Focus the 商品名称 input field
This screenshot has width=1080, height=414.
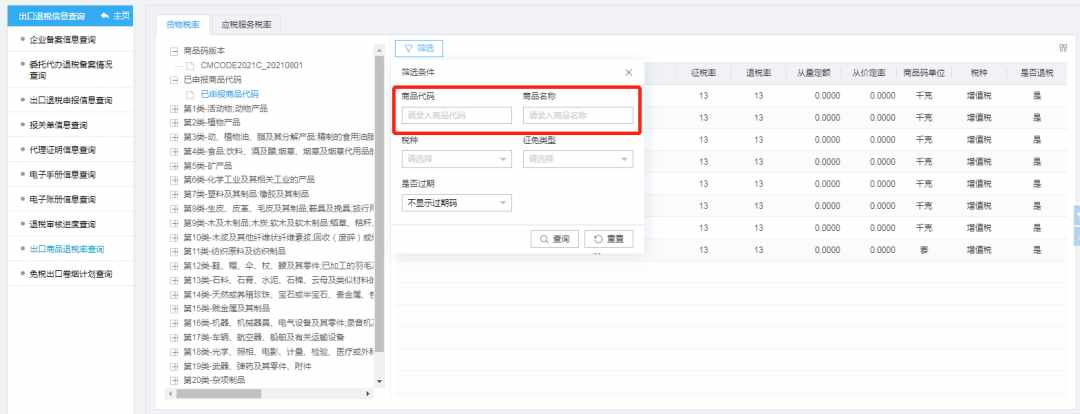pyautogui.click(x=578, y=115)
